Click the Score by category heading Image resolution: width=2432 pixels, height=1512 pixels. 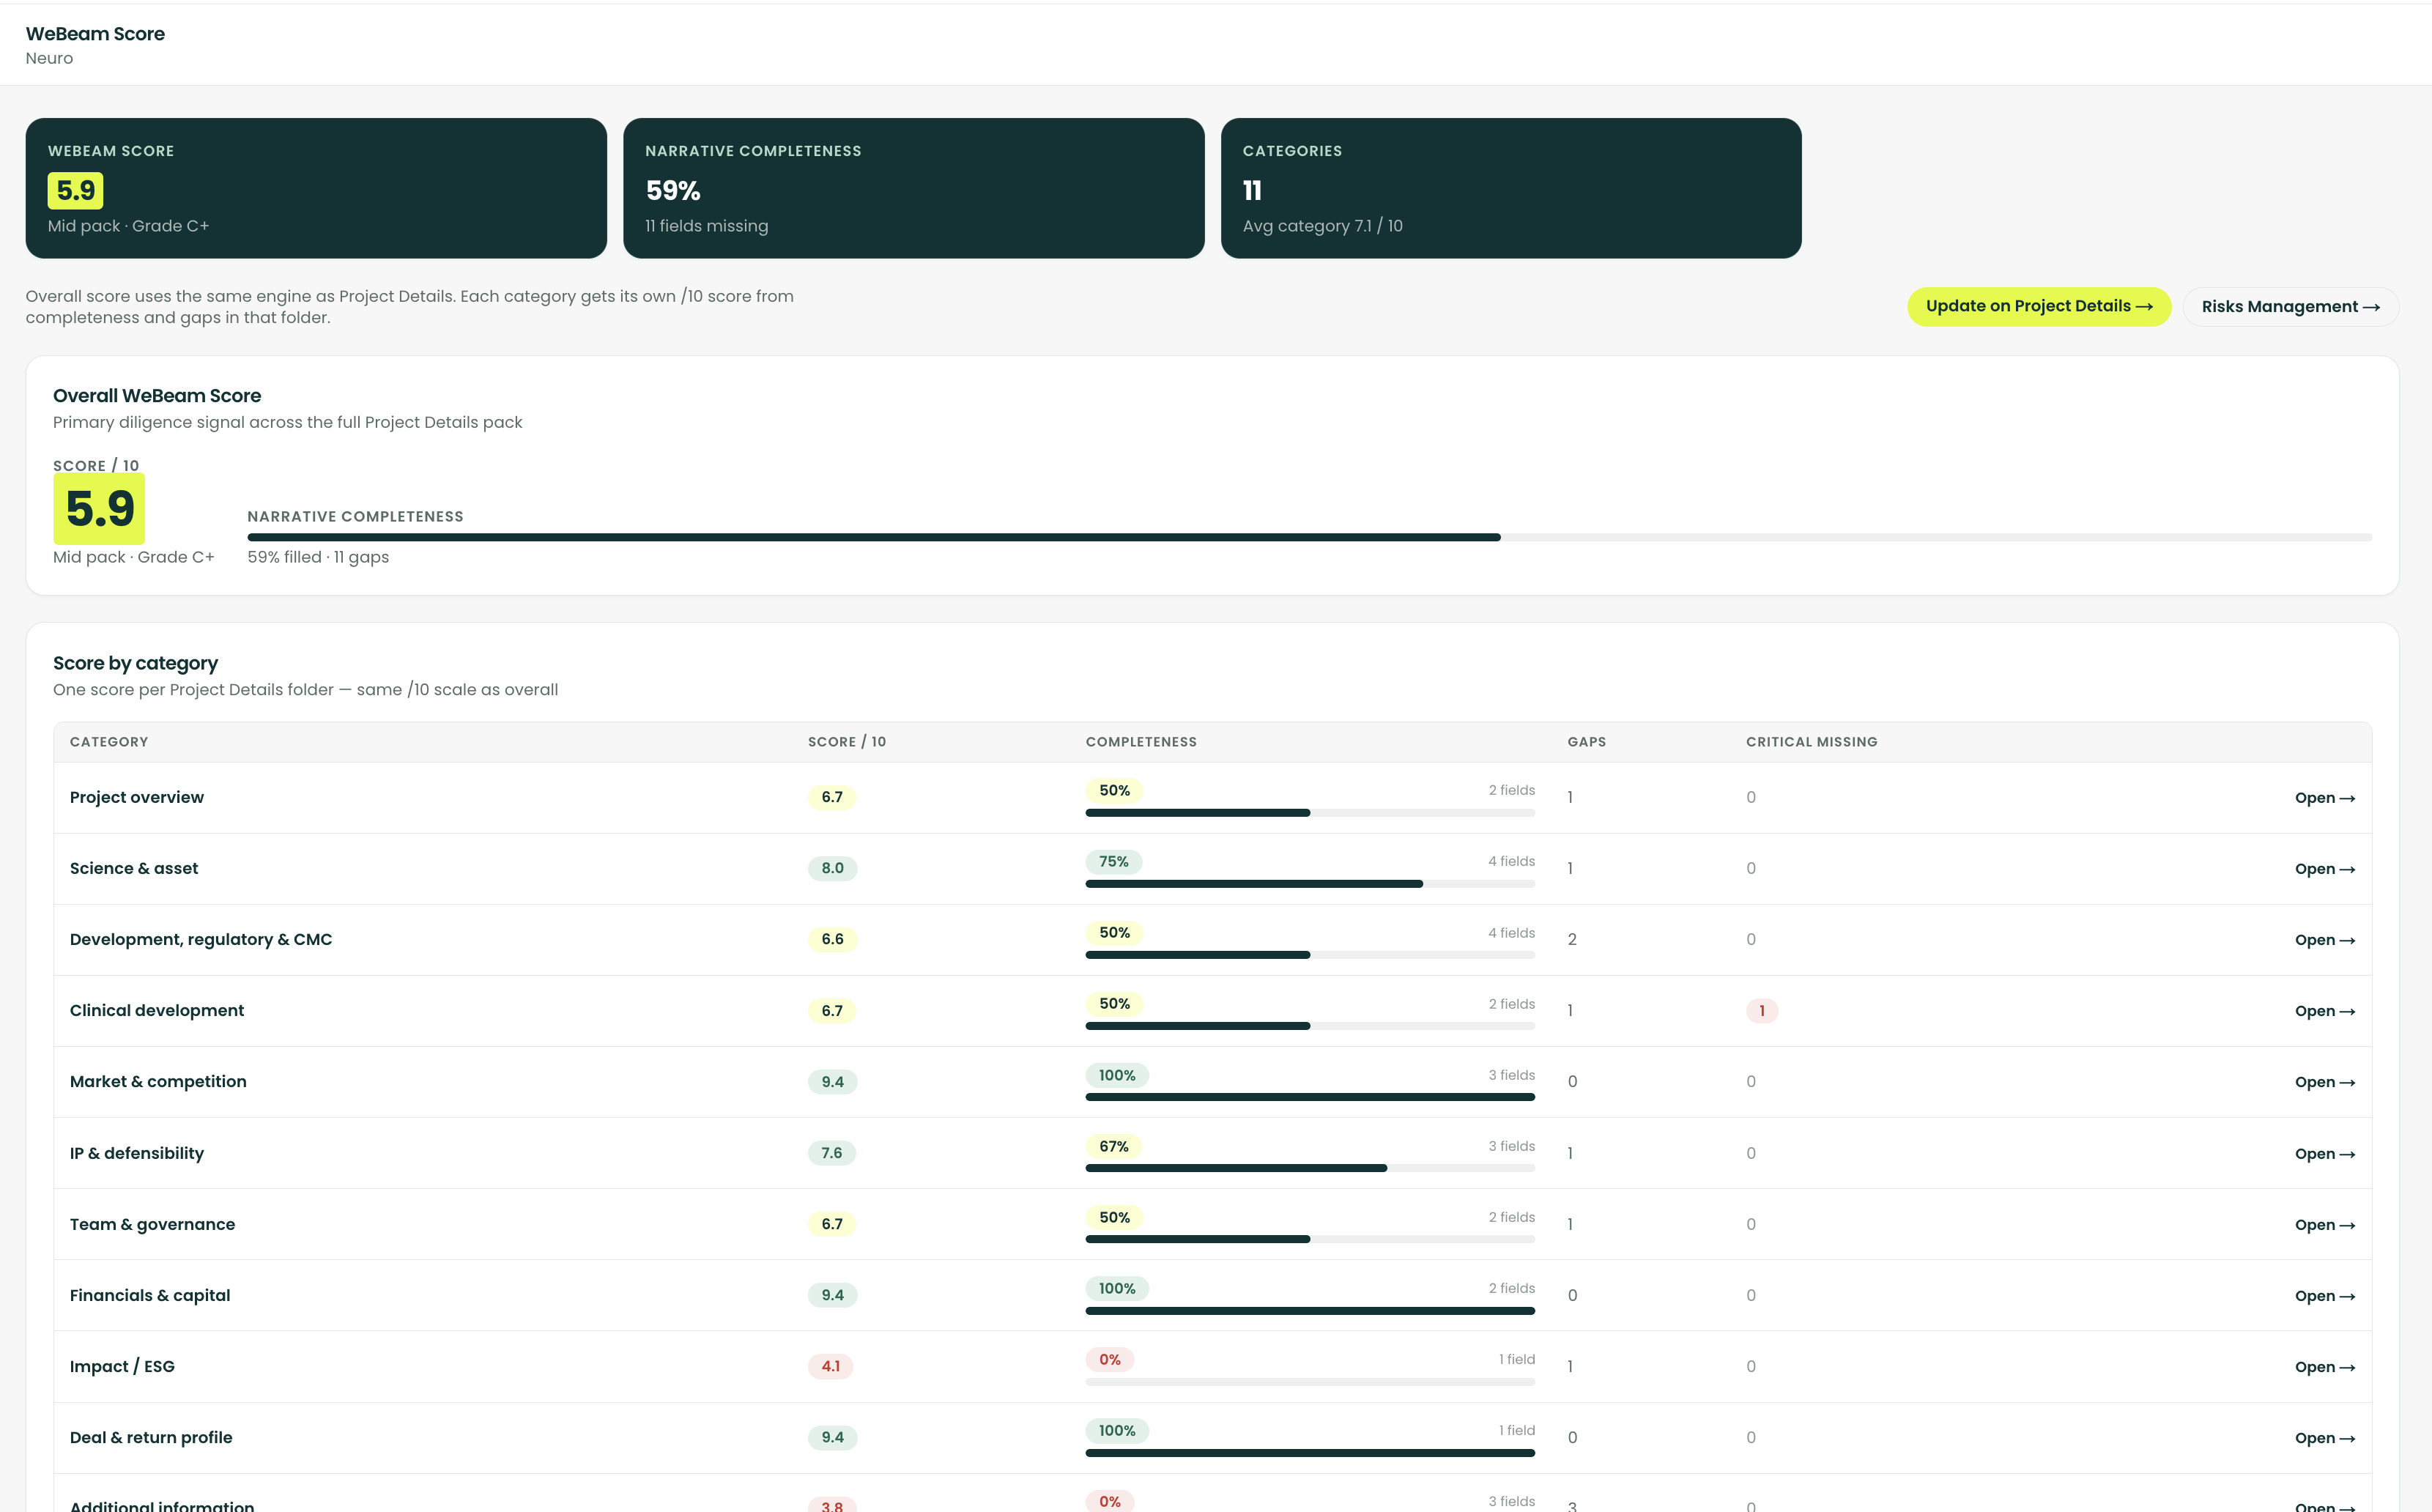[x=135, y=663]
